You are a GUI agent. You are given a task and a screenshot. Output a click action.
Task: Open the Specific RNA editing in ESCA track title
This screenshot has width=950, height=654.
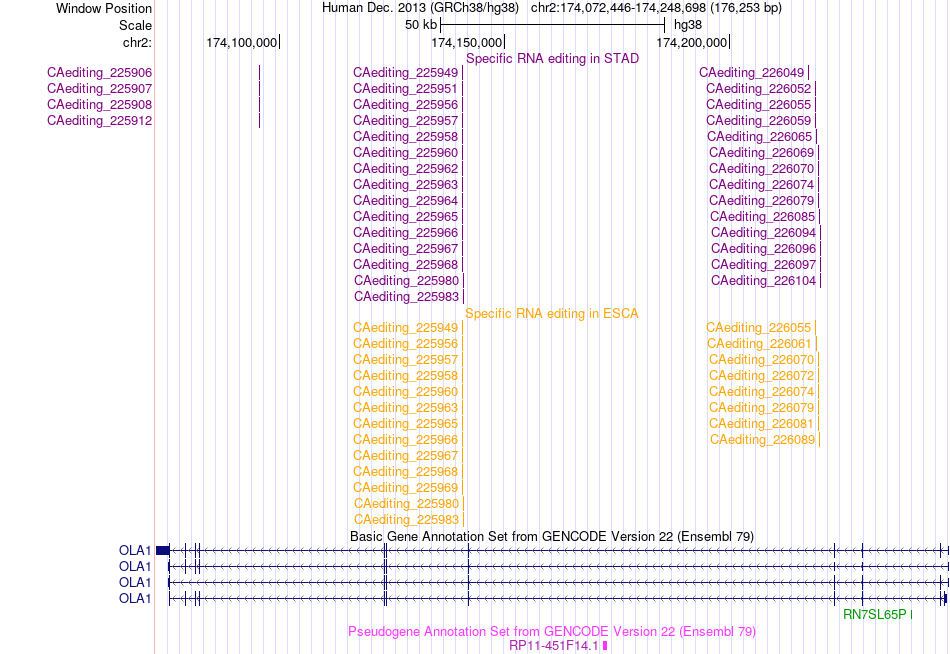click(x=552, y=313)
